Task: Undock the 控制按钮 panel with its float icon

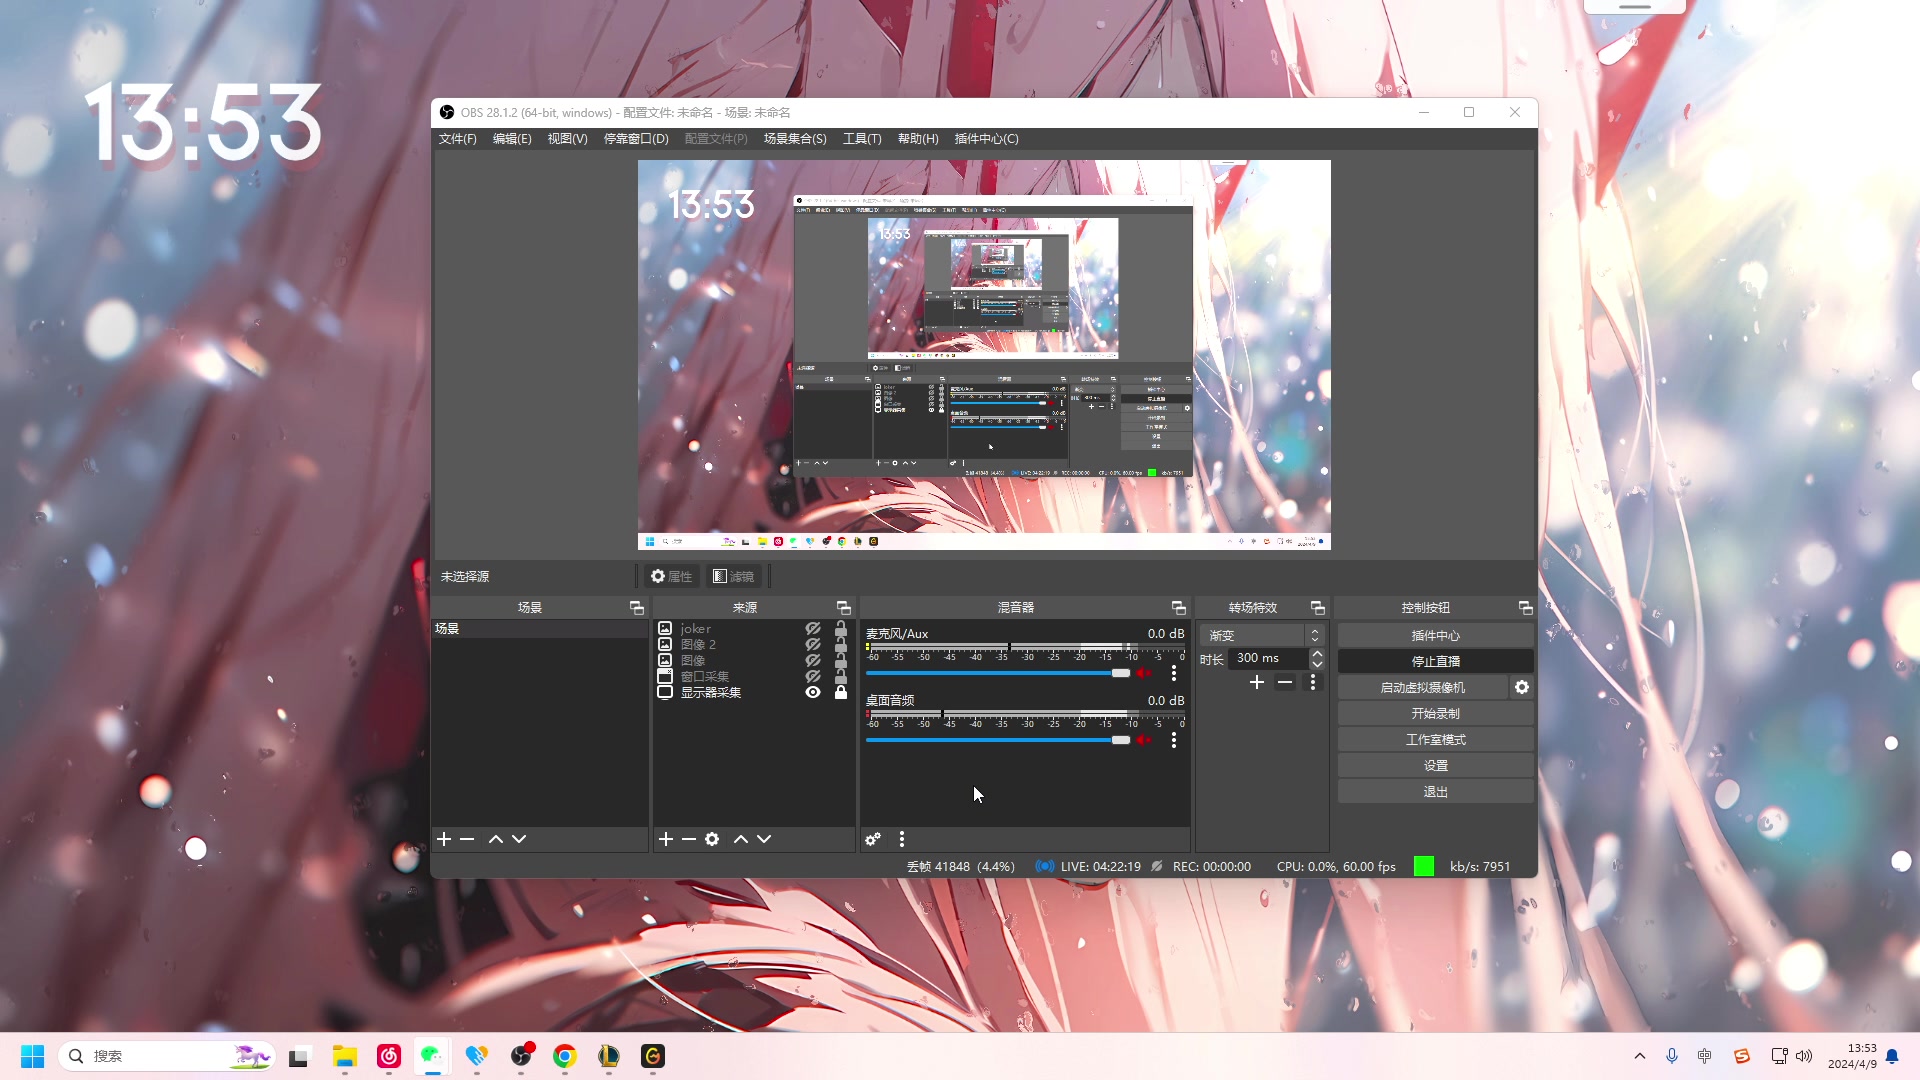Action: point(1526,608)
